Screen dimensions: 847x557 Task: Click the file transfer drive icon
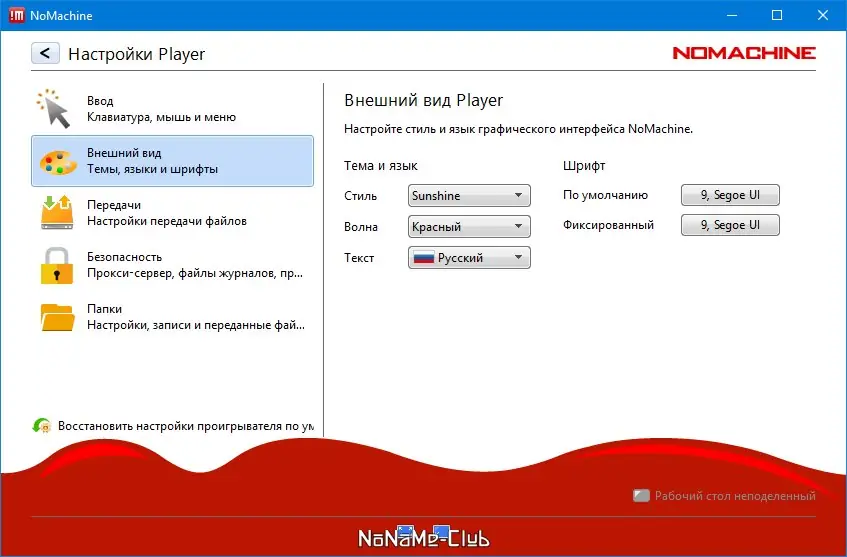coord(57,212)
